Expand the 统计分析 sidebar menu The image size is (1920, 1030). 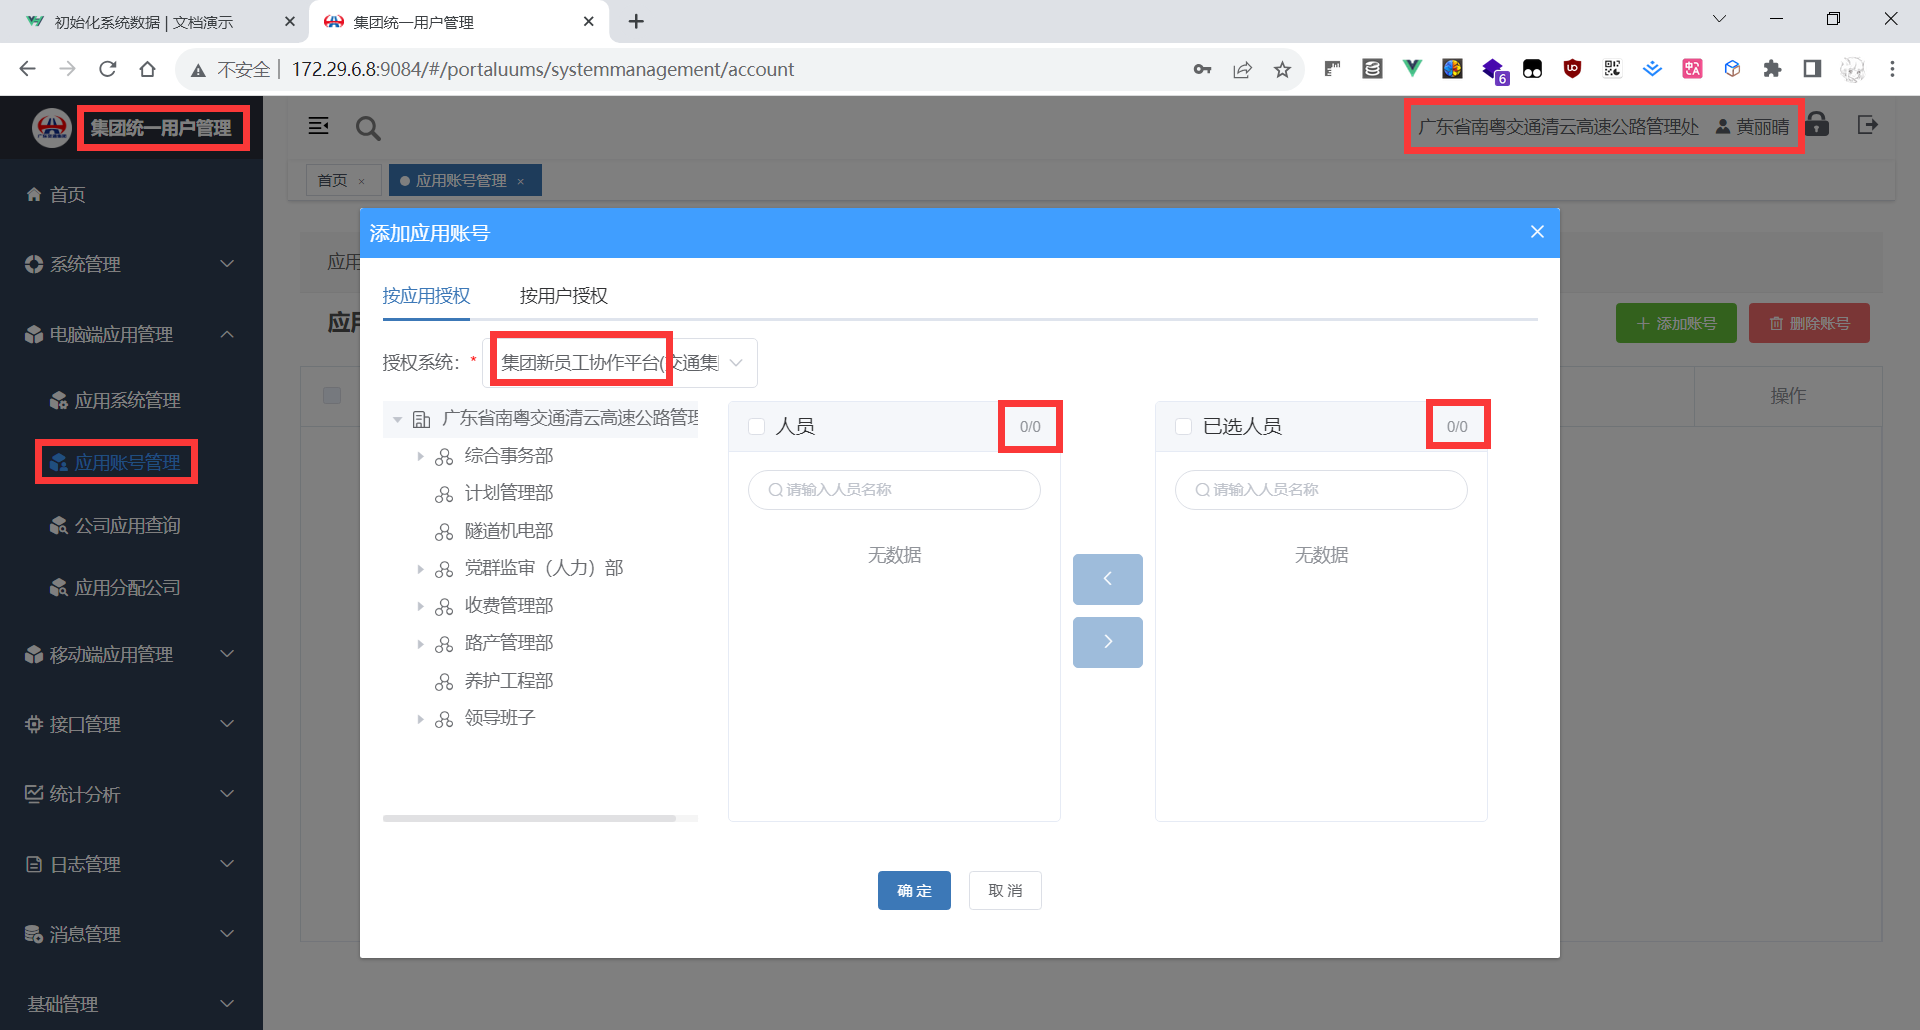[131, 794]
